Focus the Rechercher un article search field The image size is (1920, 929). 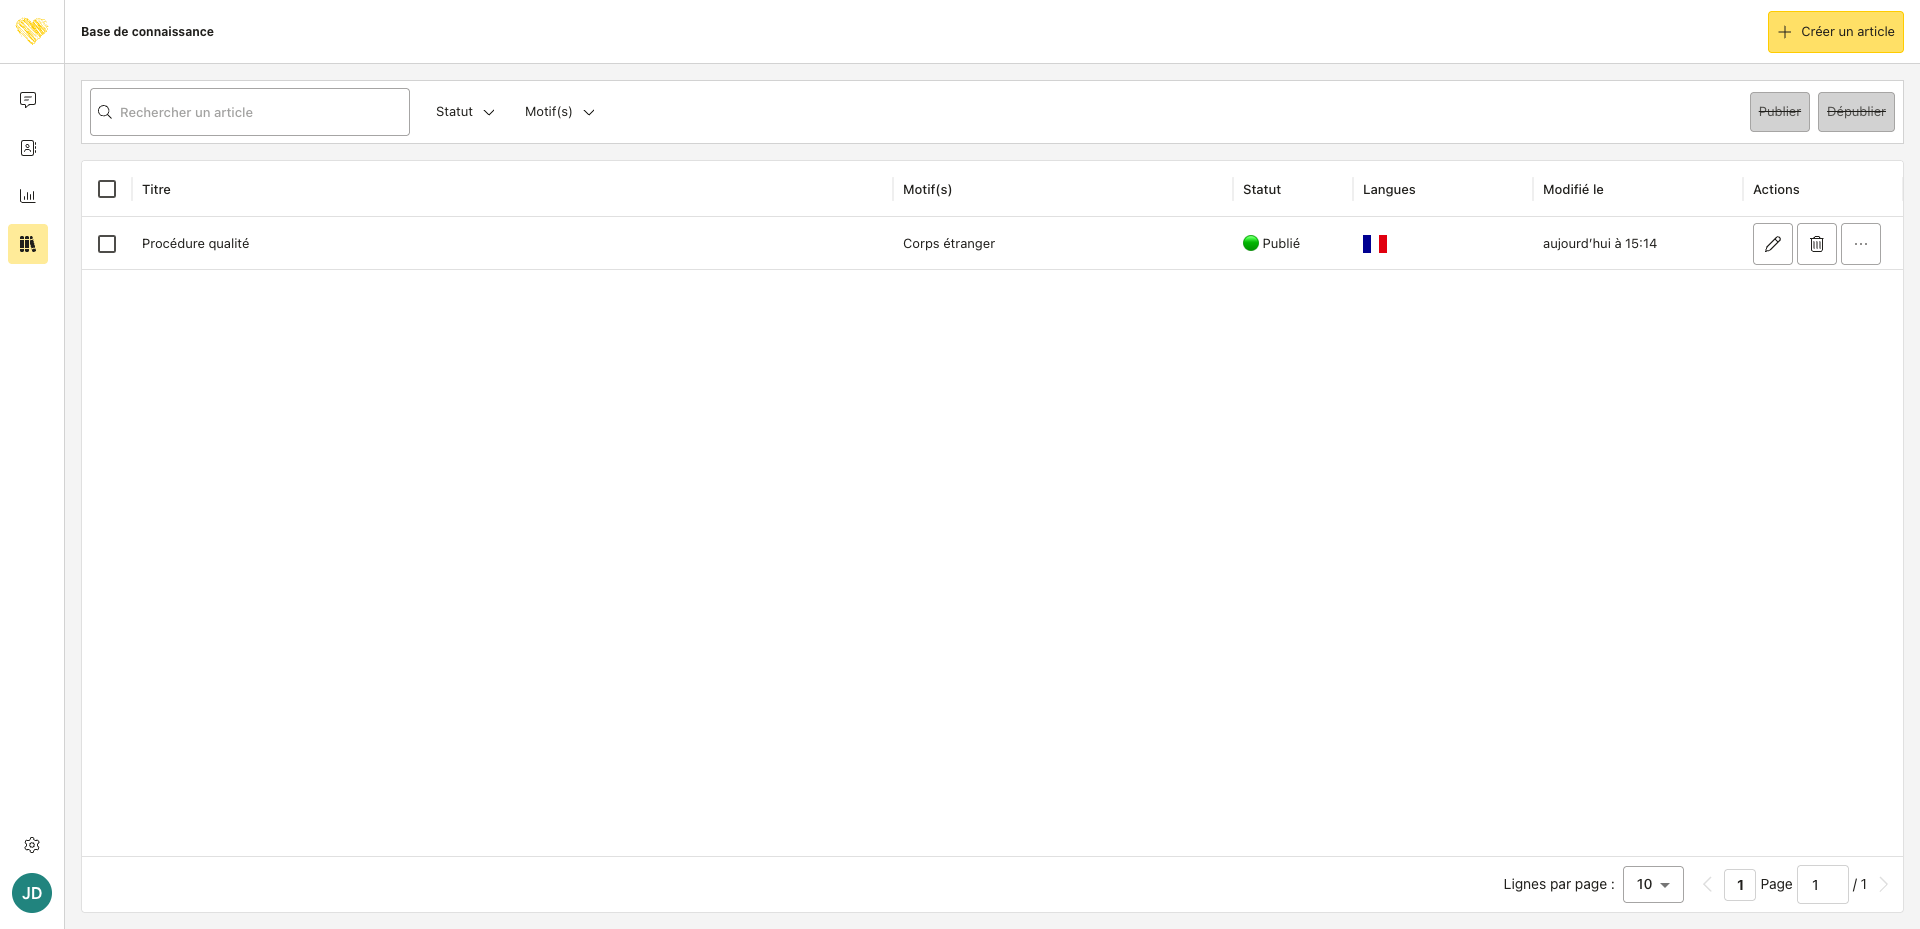tap(250, 112)
